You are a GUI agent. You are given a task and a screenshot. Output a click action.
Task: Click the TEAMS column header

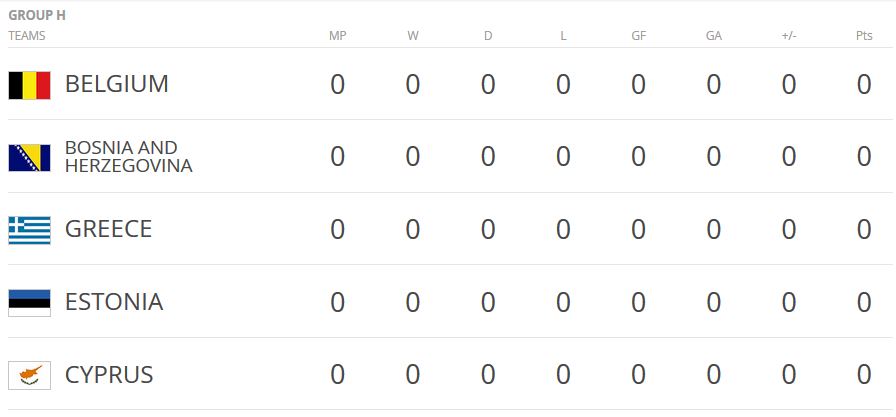tap(27, 36)
